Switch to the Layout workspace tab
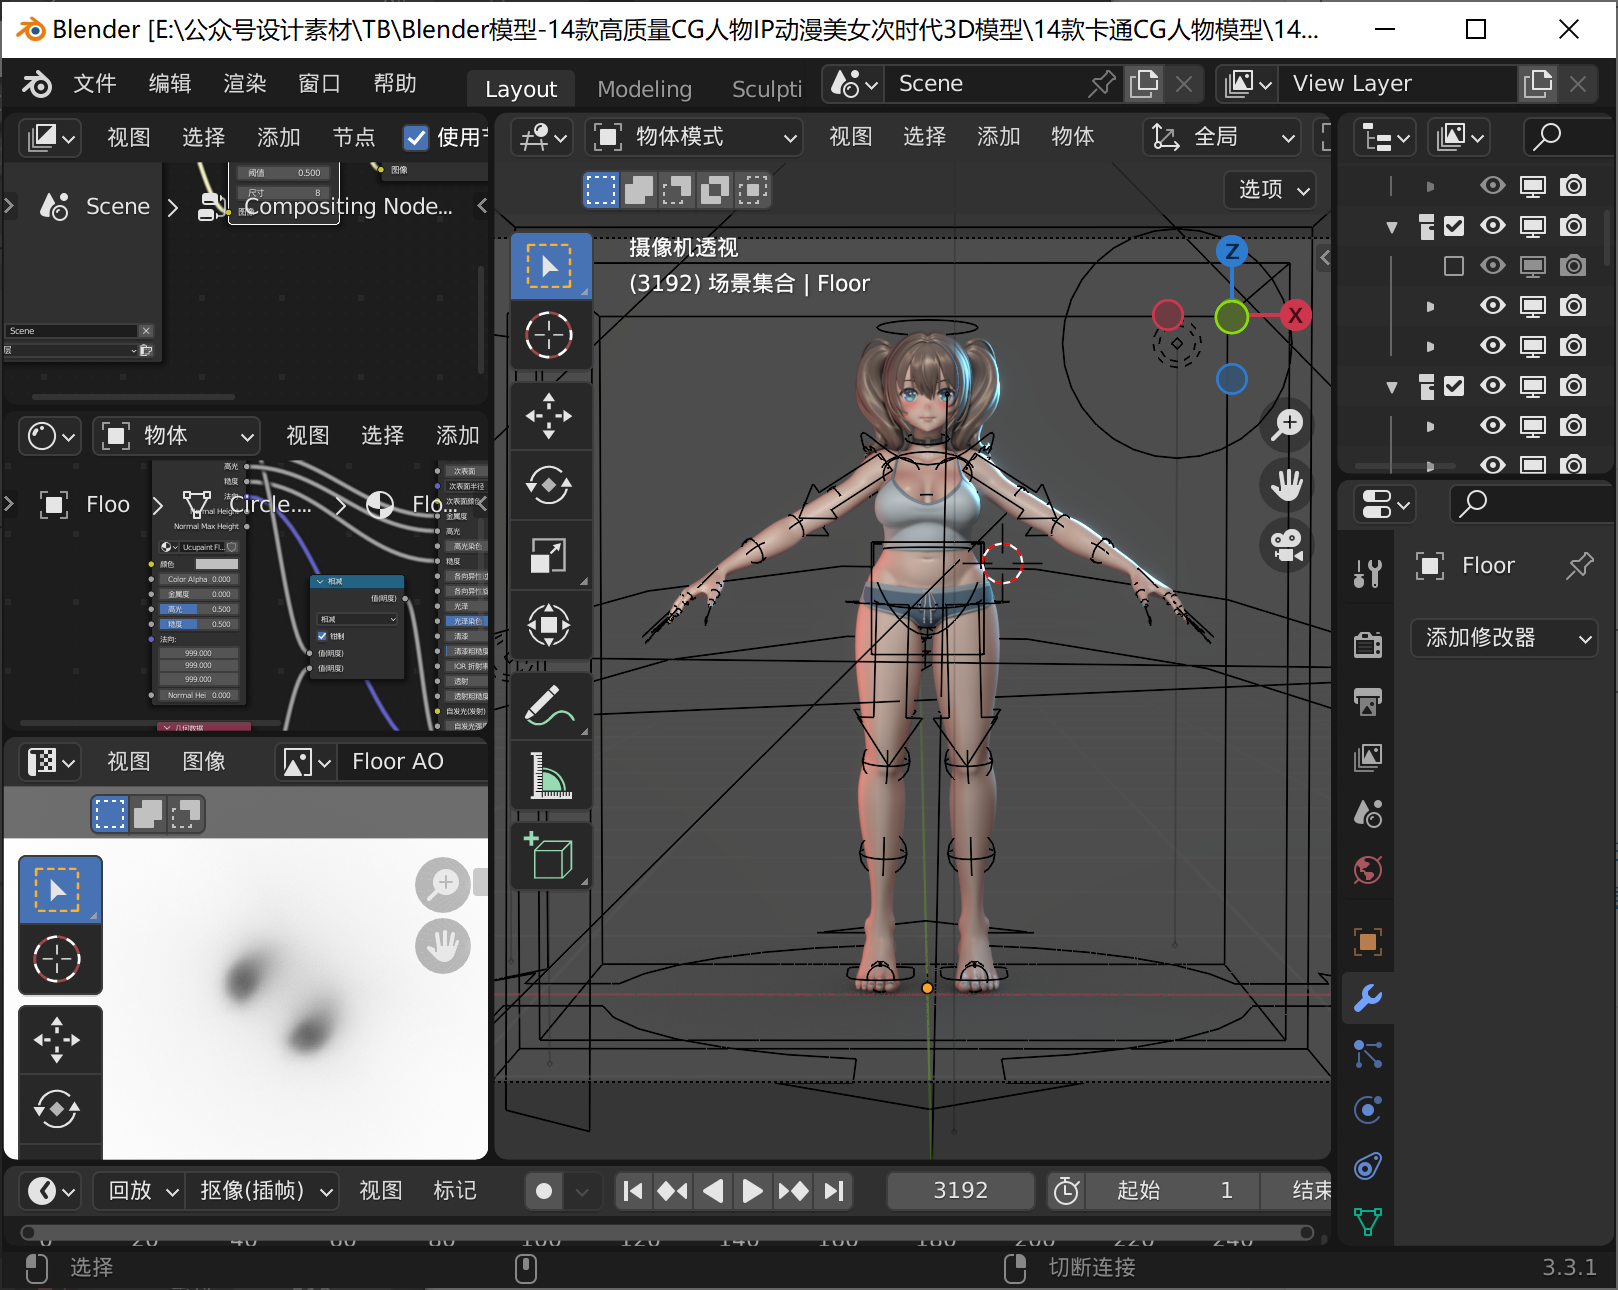This screenshot has height=1290, width=1618. [521, 89]
